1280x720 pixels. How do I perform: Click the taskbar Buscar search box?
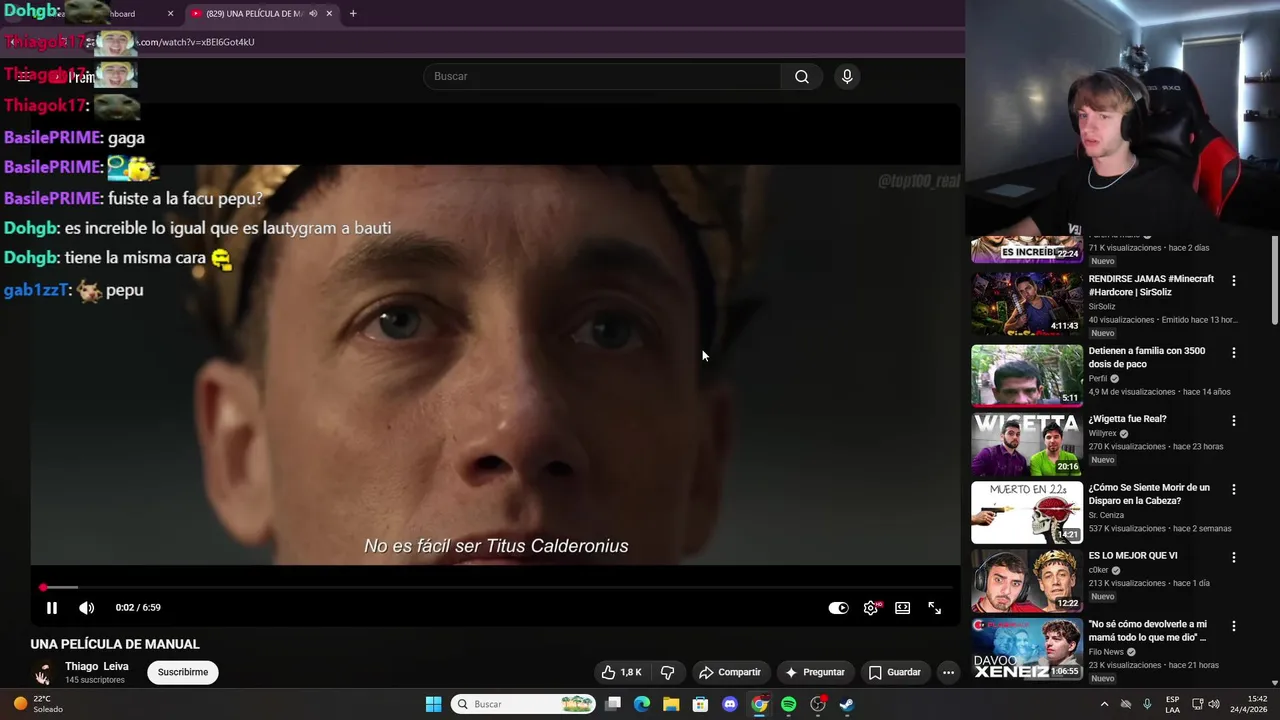click(x=525, y=704)
